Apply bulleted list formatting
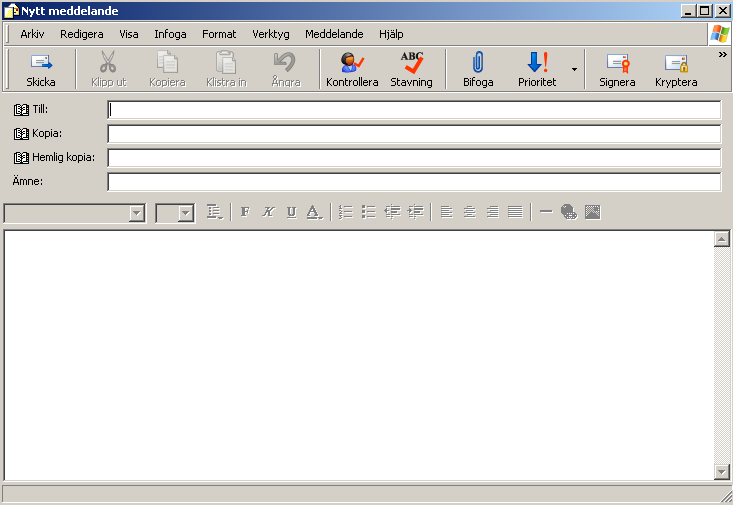 369,212
